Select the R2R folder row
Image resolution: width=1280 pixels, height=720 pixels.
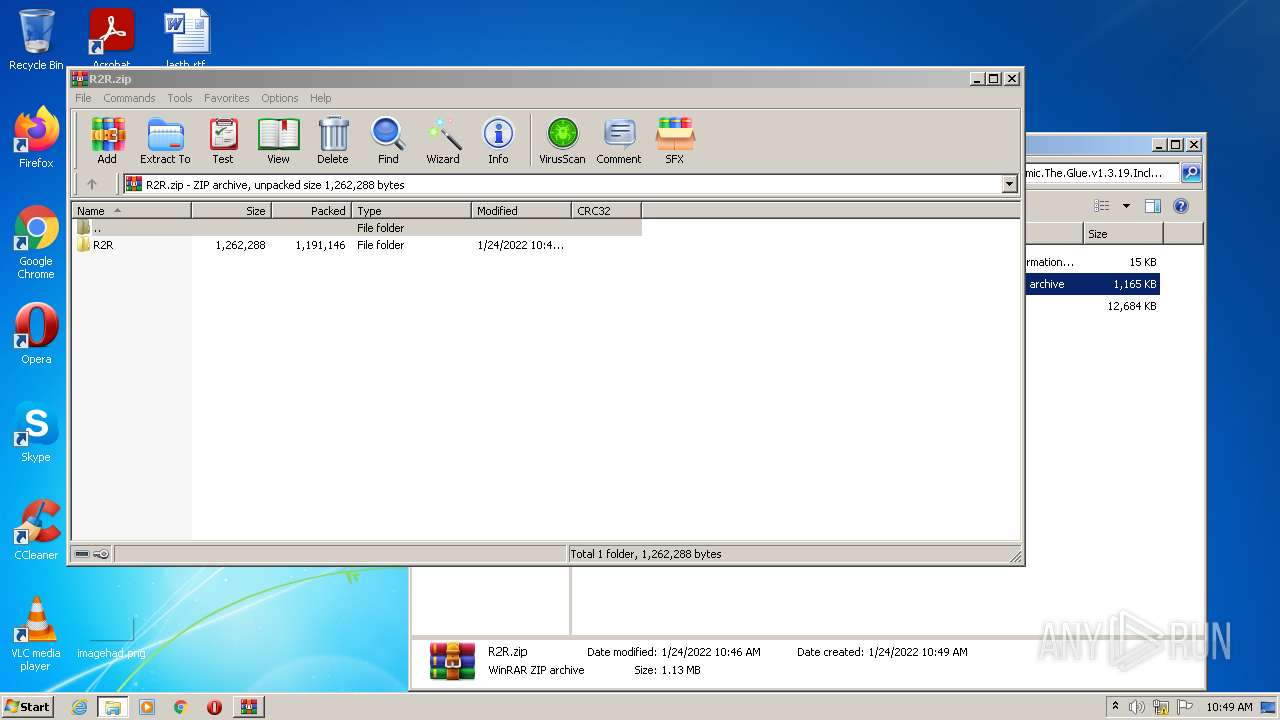click(x=357, y=245)
